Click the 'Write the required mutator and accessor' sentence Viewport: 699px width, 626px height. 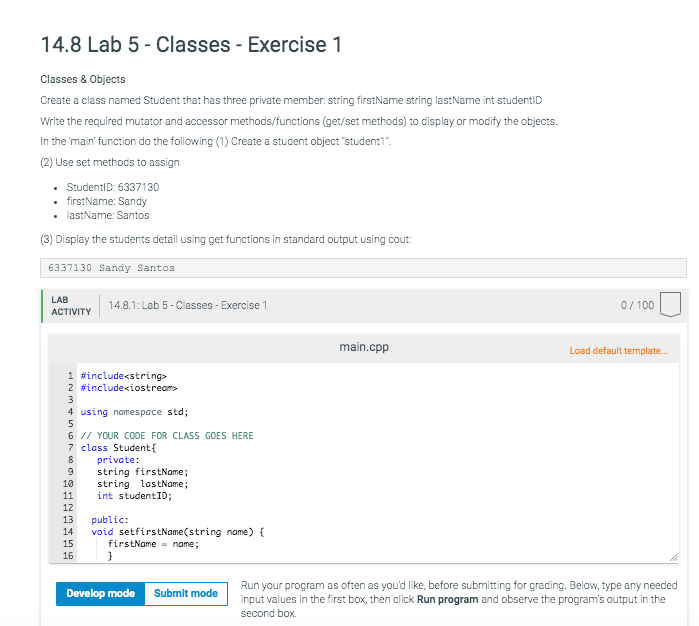tap(299, 121)
